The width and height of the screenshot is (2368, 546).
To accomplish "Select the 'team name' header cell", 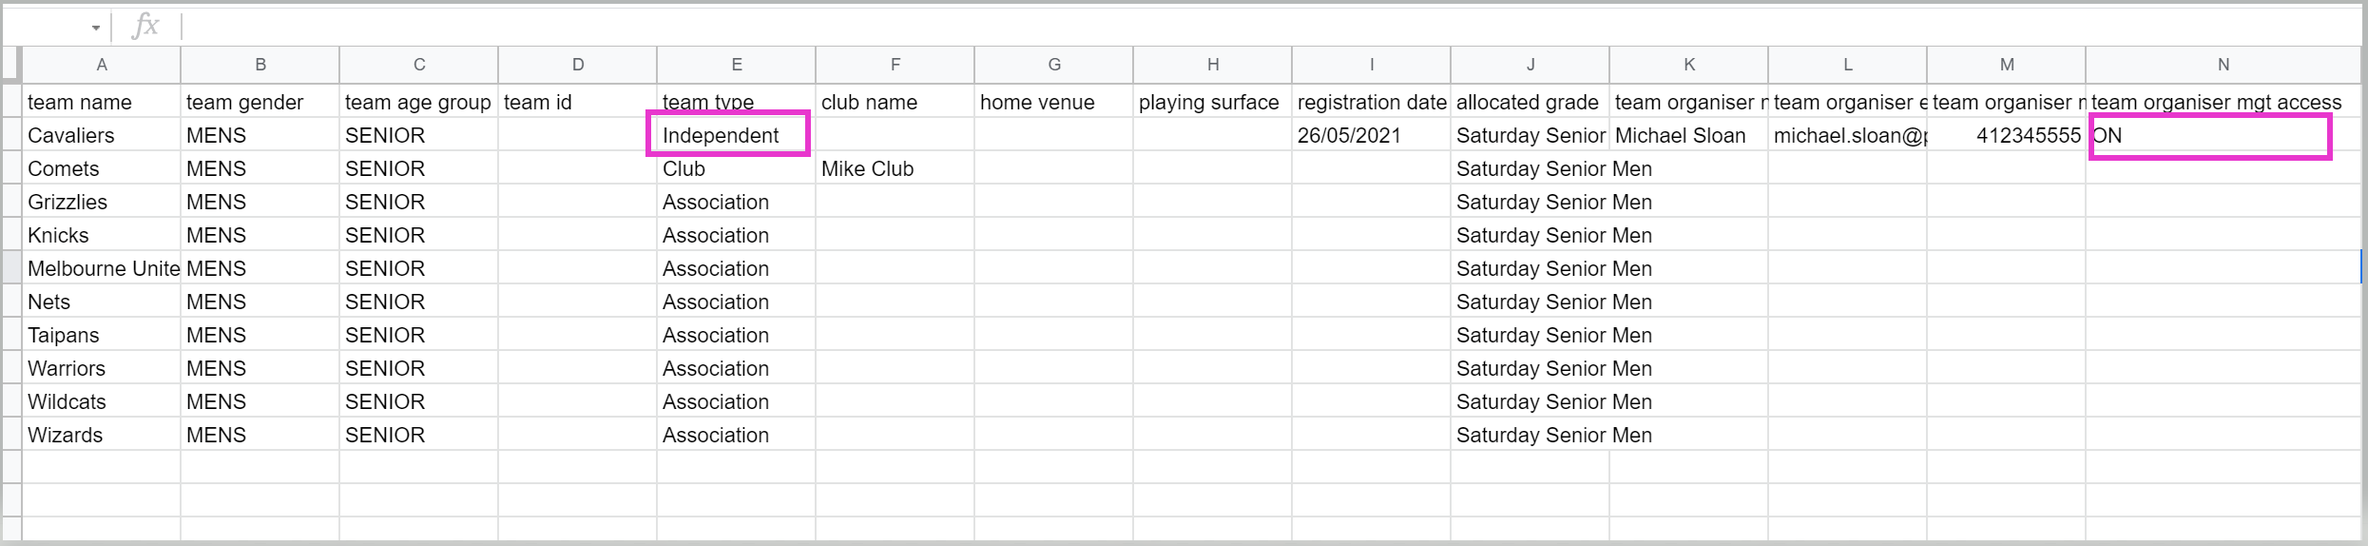I will click(101, 102).
